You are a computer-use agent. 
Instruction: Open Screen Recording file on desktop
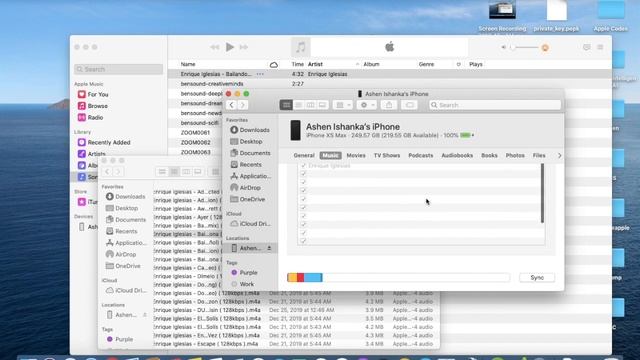click(x=502, y=16)
